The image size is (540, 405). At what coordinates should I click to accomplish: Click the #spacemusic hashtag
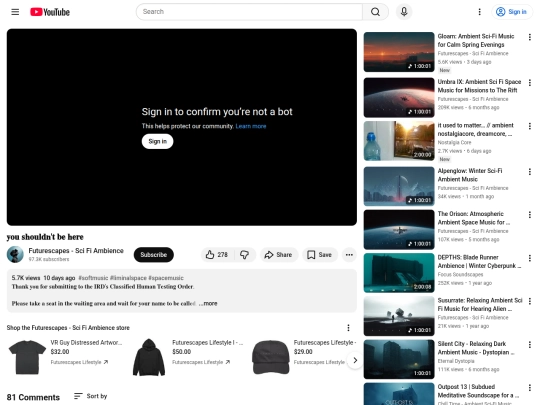166,278
